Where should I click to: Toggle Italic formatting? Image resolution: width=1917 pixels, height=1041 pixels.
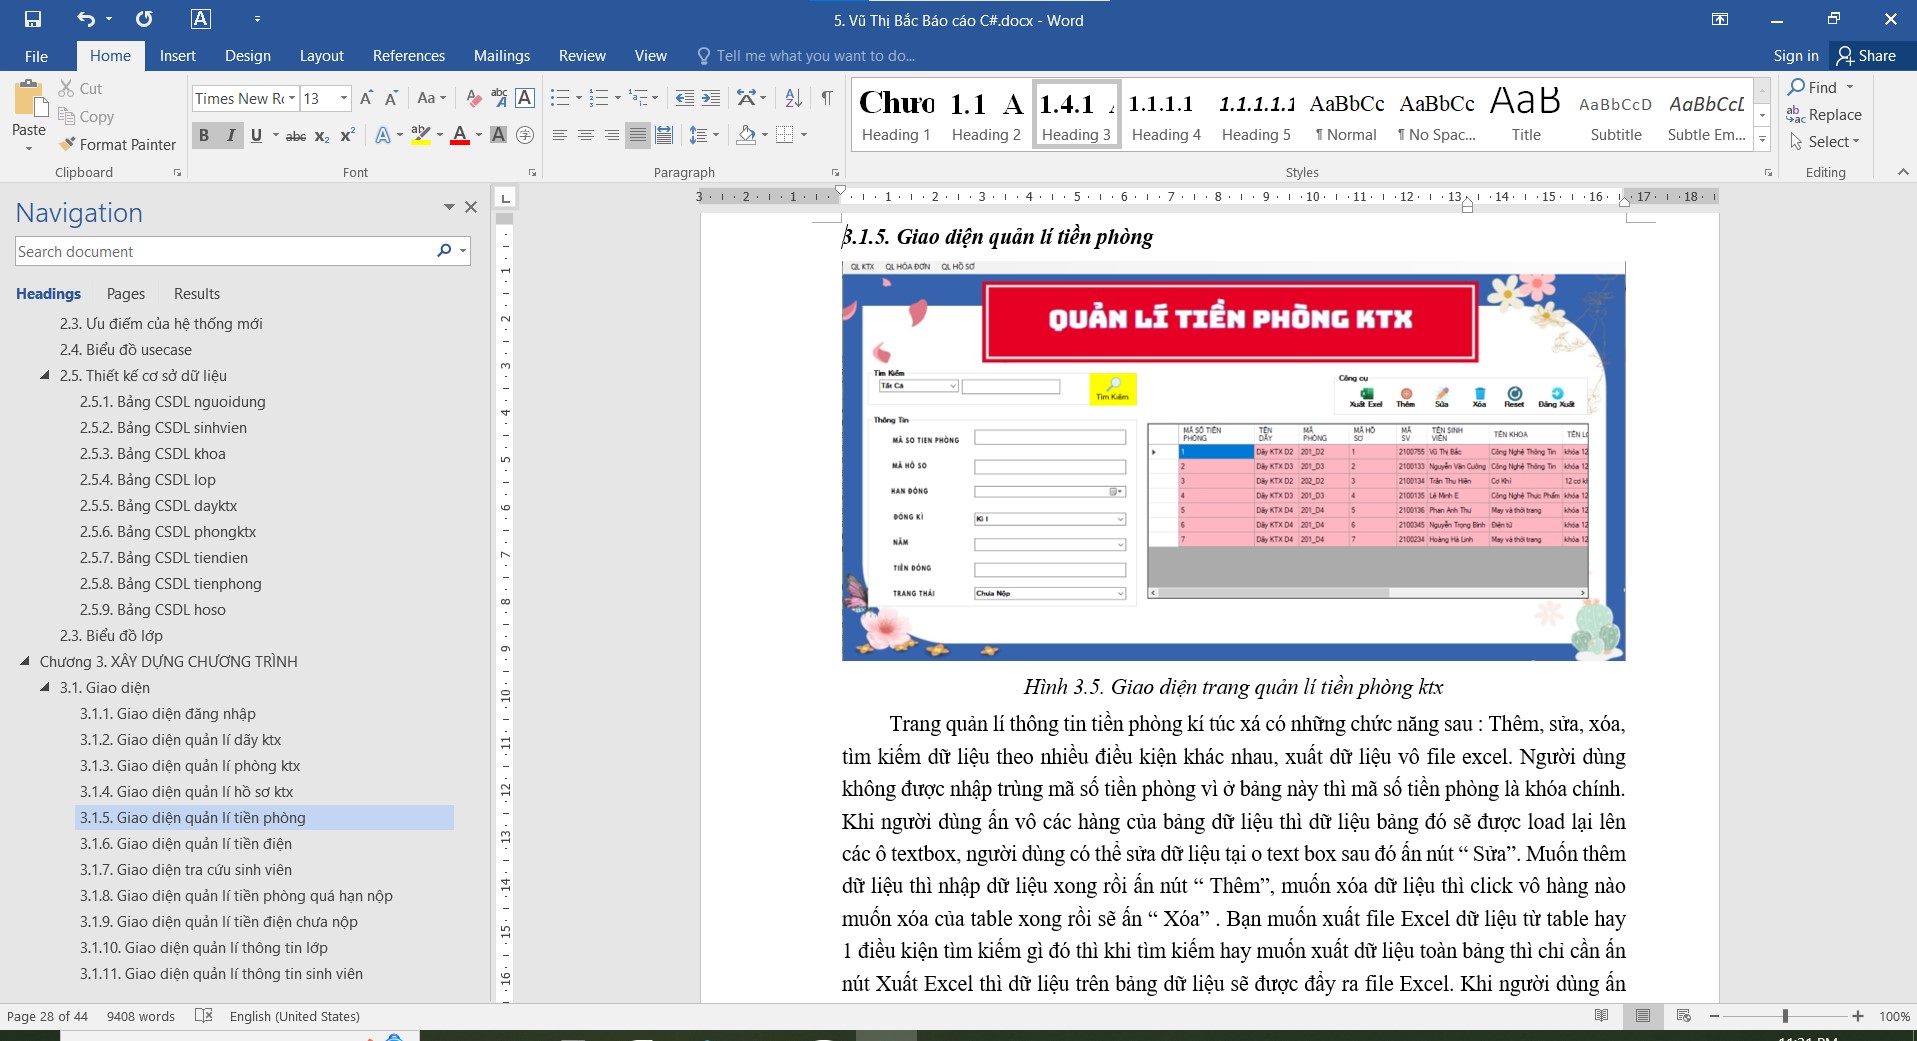tap(231, 136)
